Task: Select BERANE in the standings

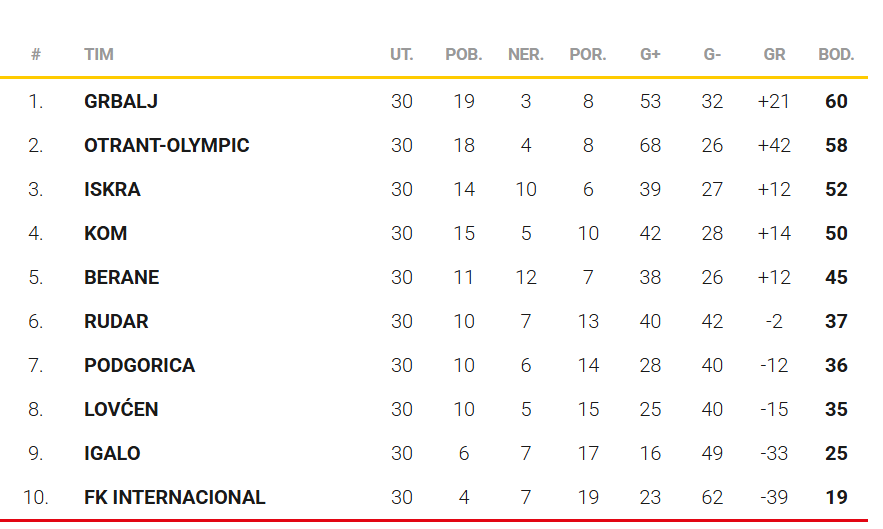Action: [121, 277]
